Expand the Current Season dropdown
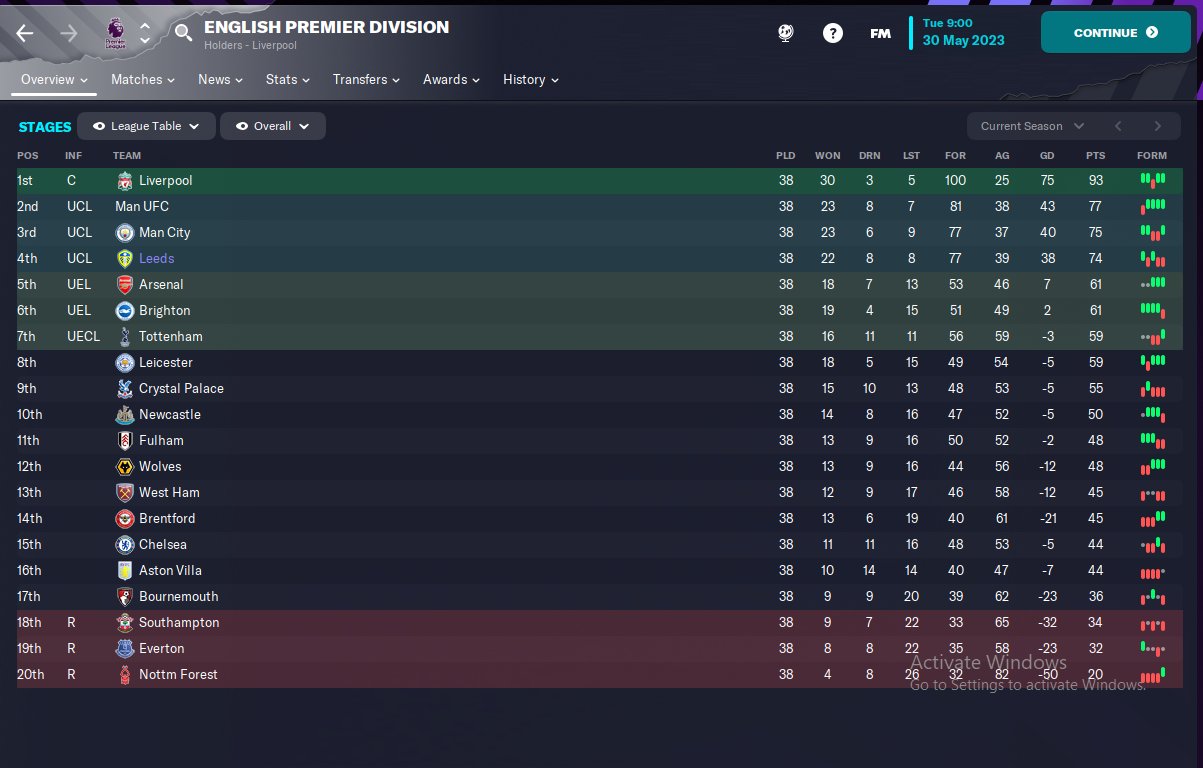This screenshot has width=1203, height=768. click(1031, 126)
